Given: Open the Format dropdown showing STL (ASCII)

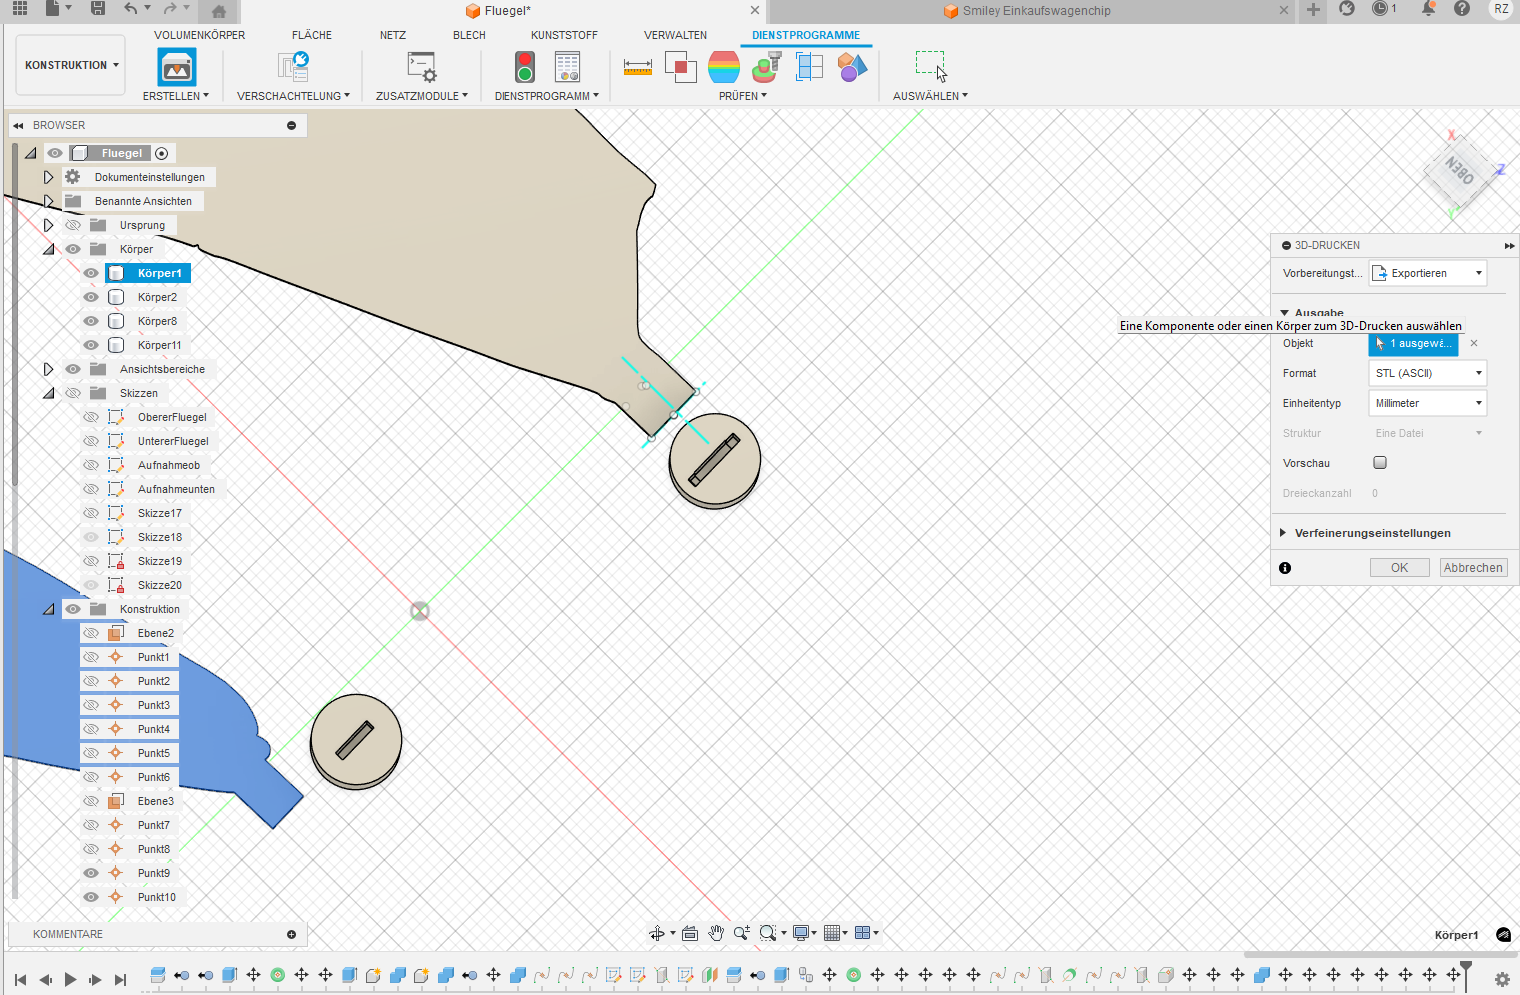Looking at the screenshot, I should [x=1427, y=373].
